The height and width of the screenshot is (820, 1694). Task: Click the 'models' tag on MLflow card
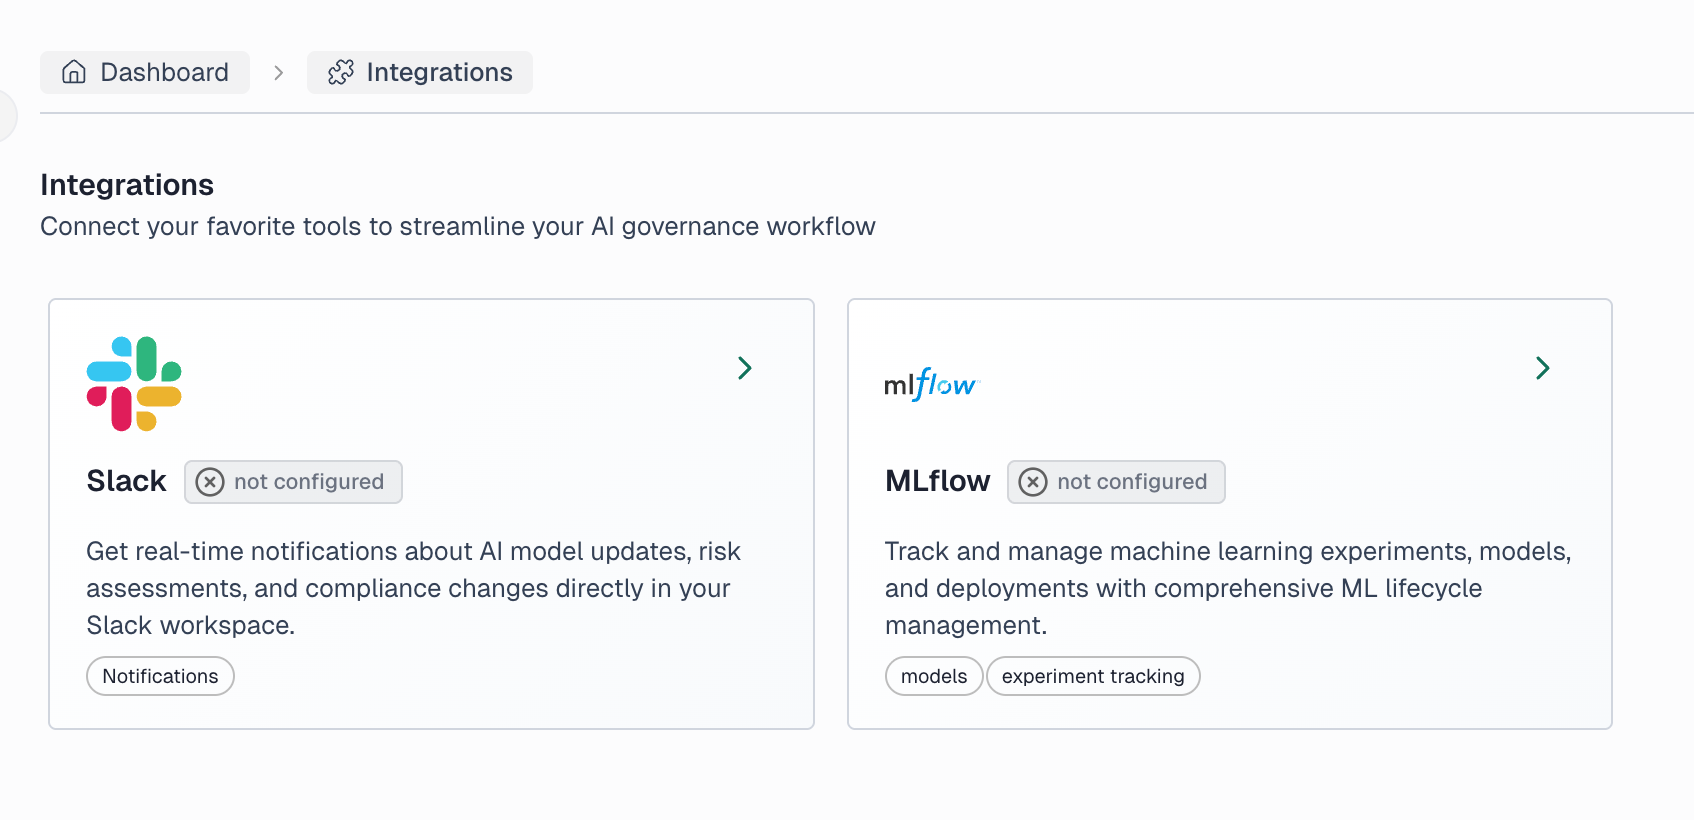click(934, 676)
